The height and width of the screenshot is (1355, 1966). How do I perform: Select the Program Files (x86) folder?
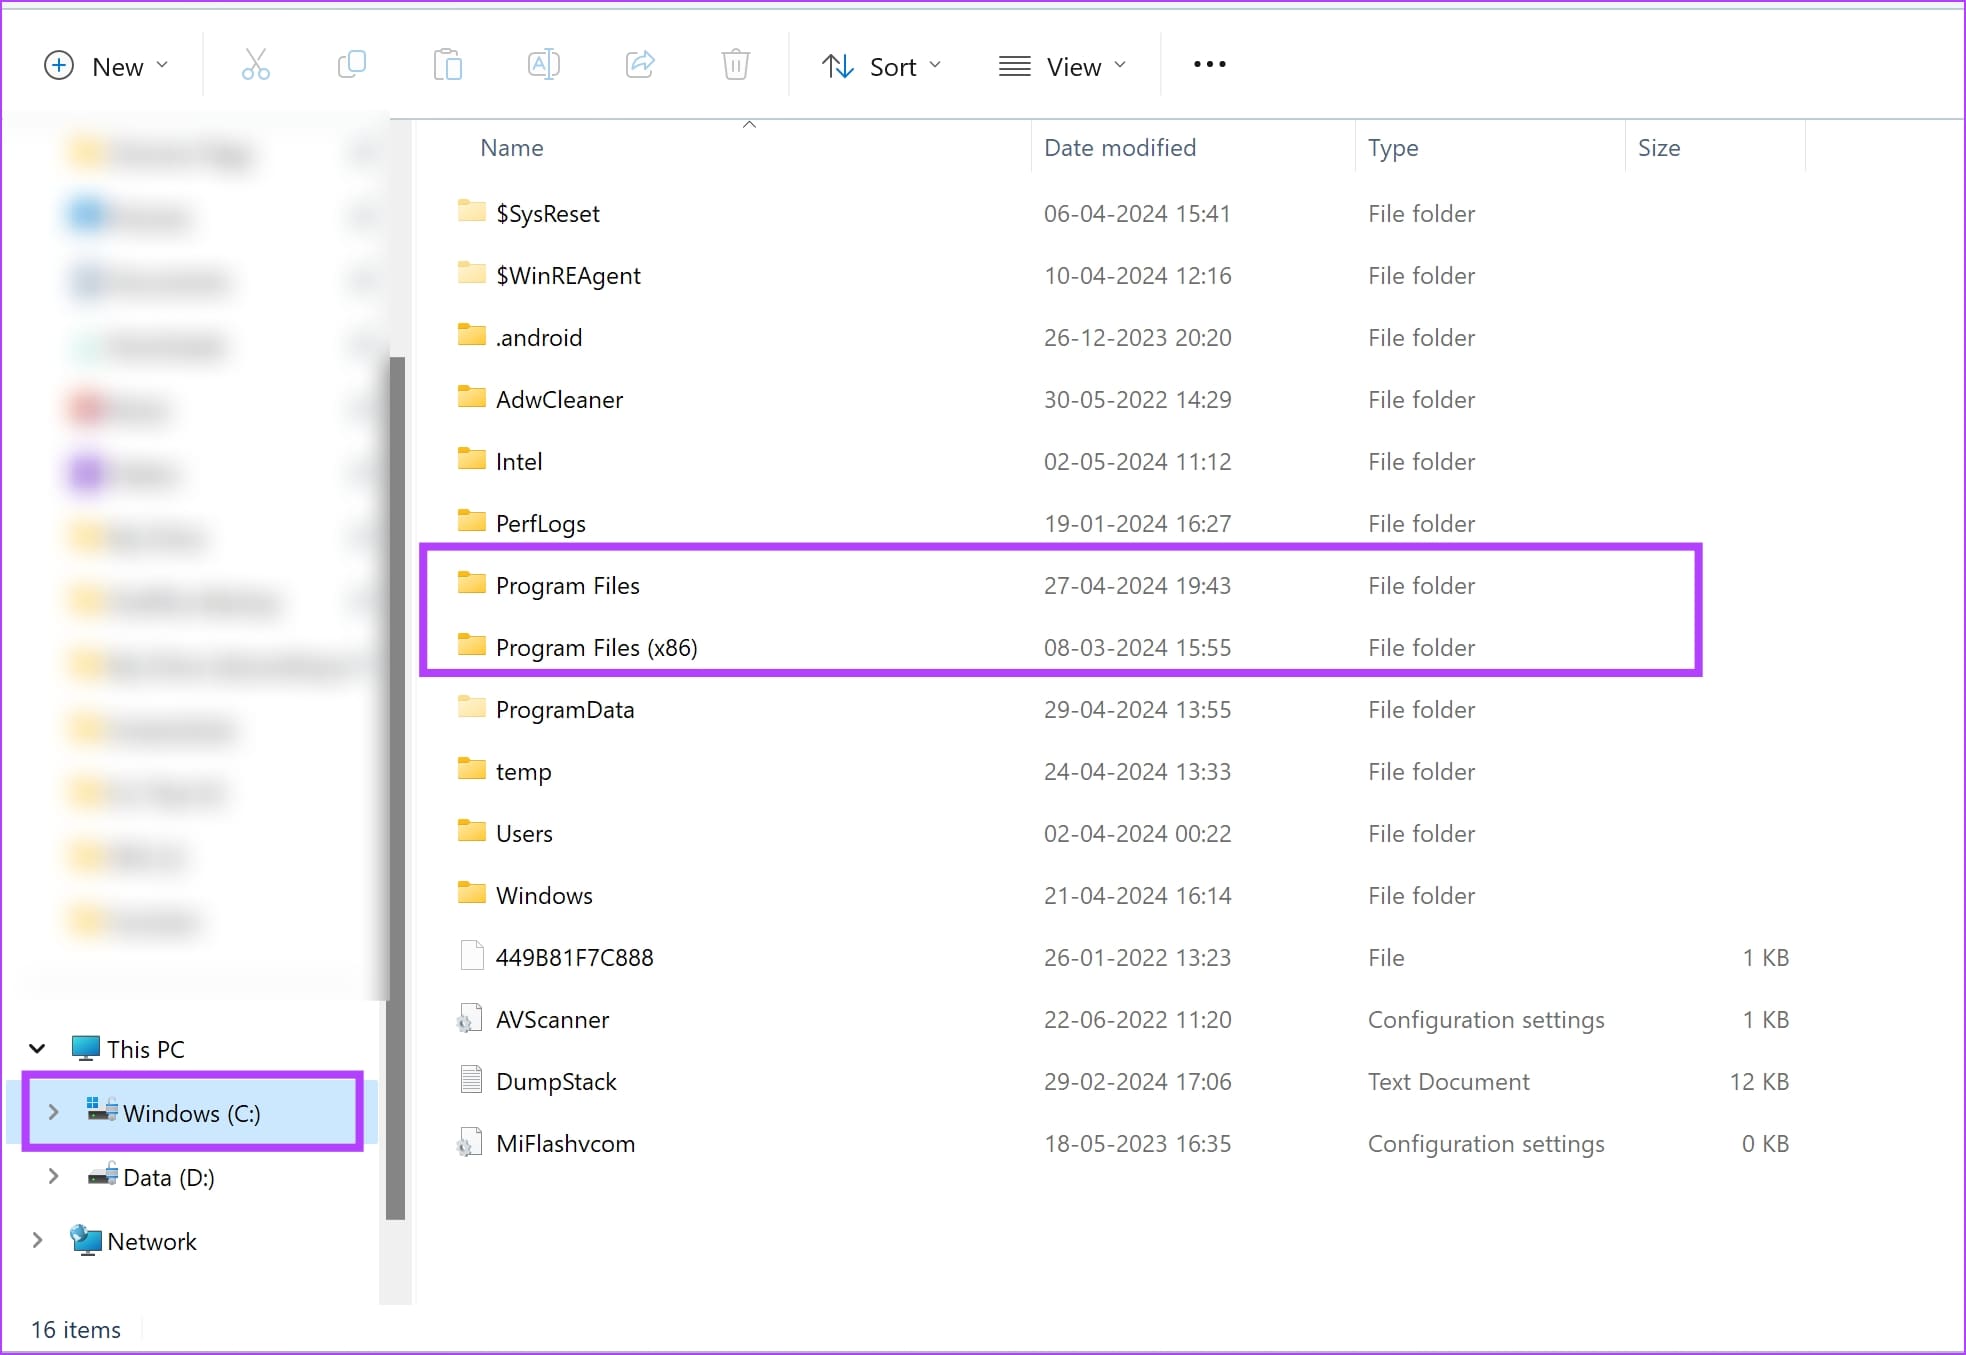click(x=596, y=648)
